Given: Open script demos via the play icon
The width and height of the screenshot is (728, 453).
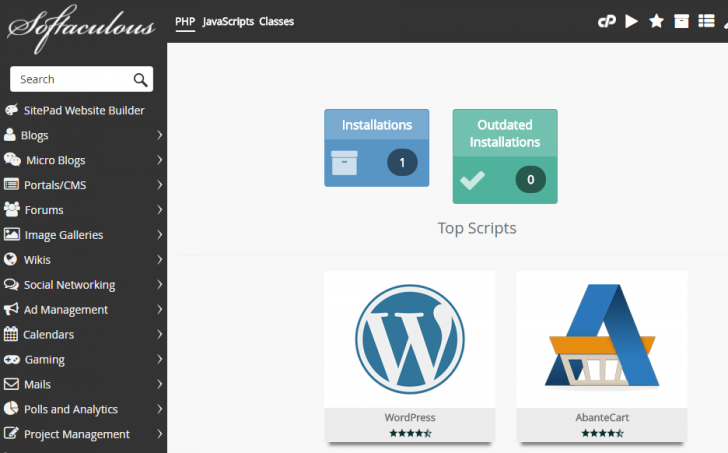Looking at the screenshot, I should pos(631,21).
